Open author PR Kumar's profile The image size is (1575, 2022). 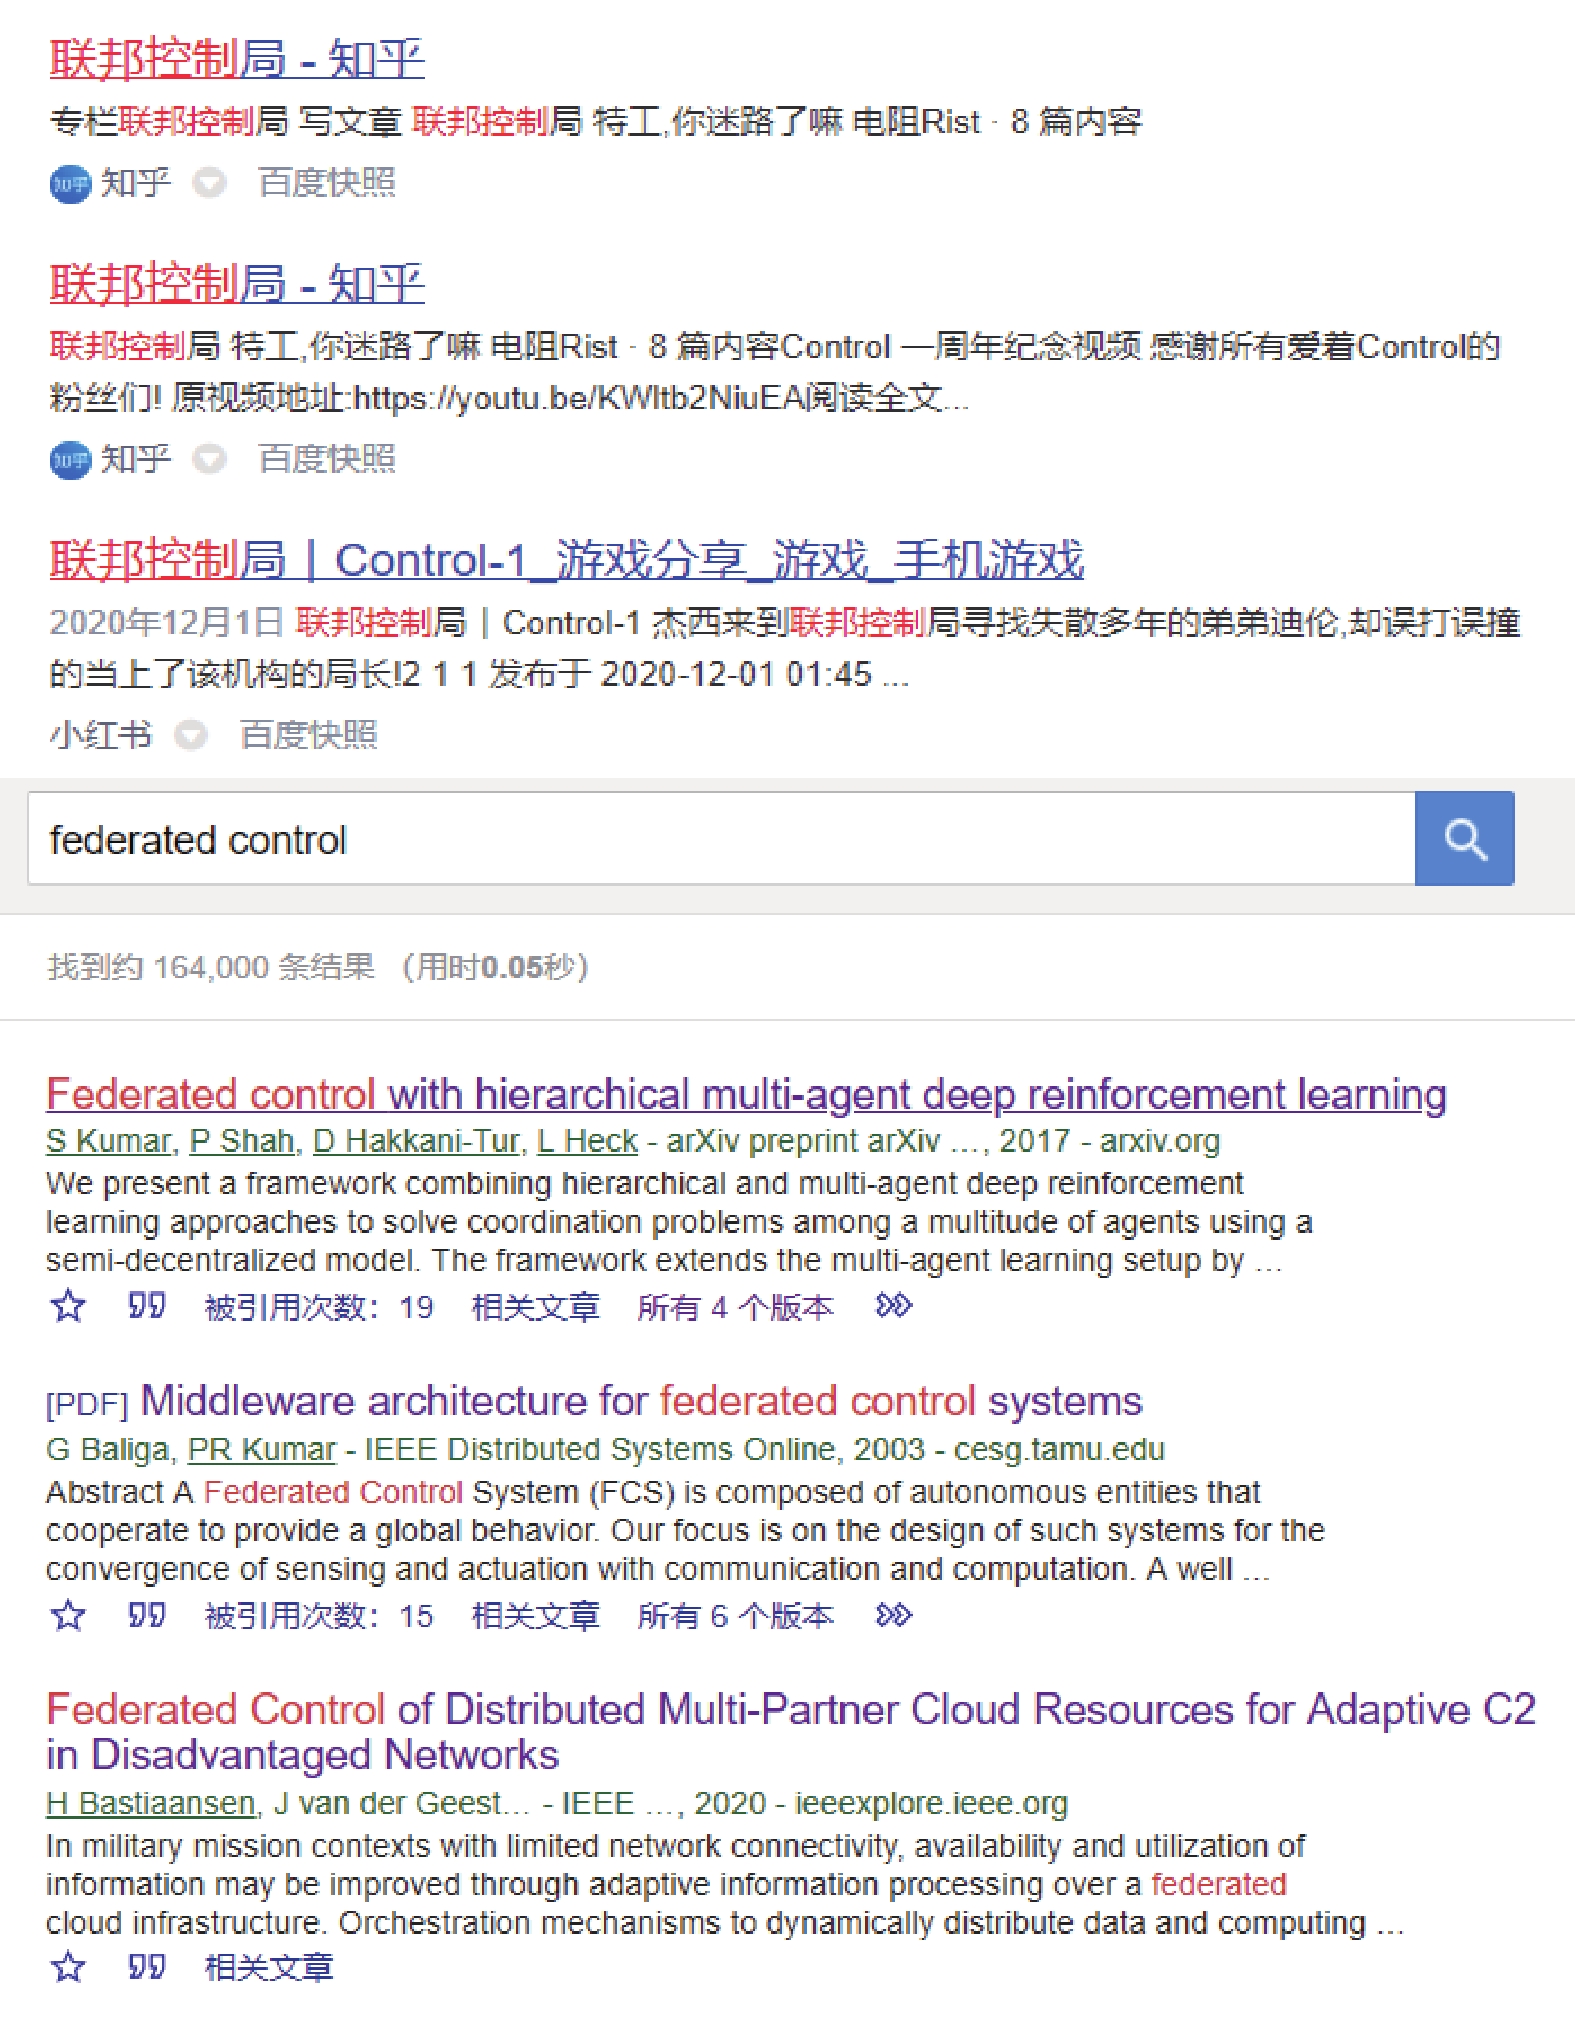[x=262, y=1449]
